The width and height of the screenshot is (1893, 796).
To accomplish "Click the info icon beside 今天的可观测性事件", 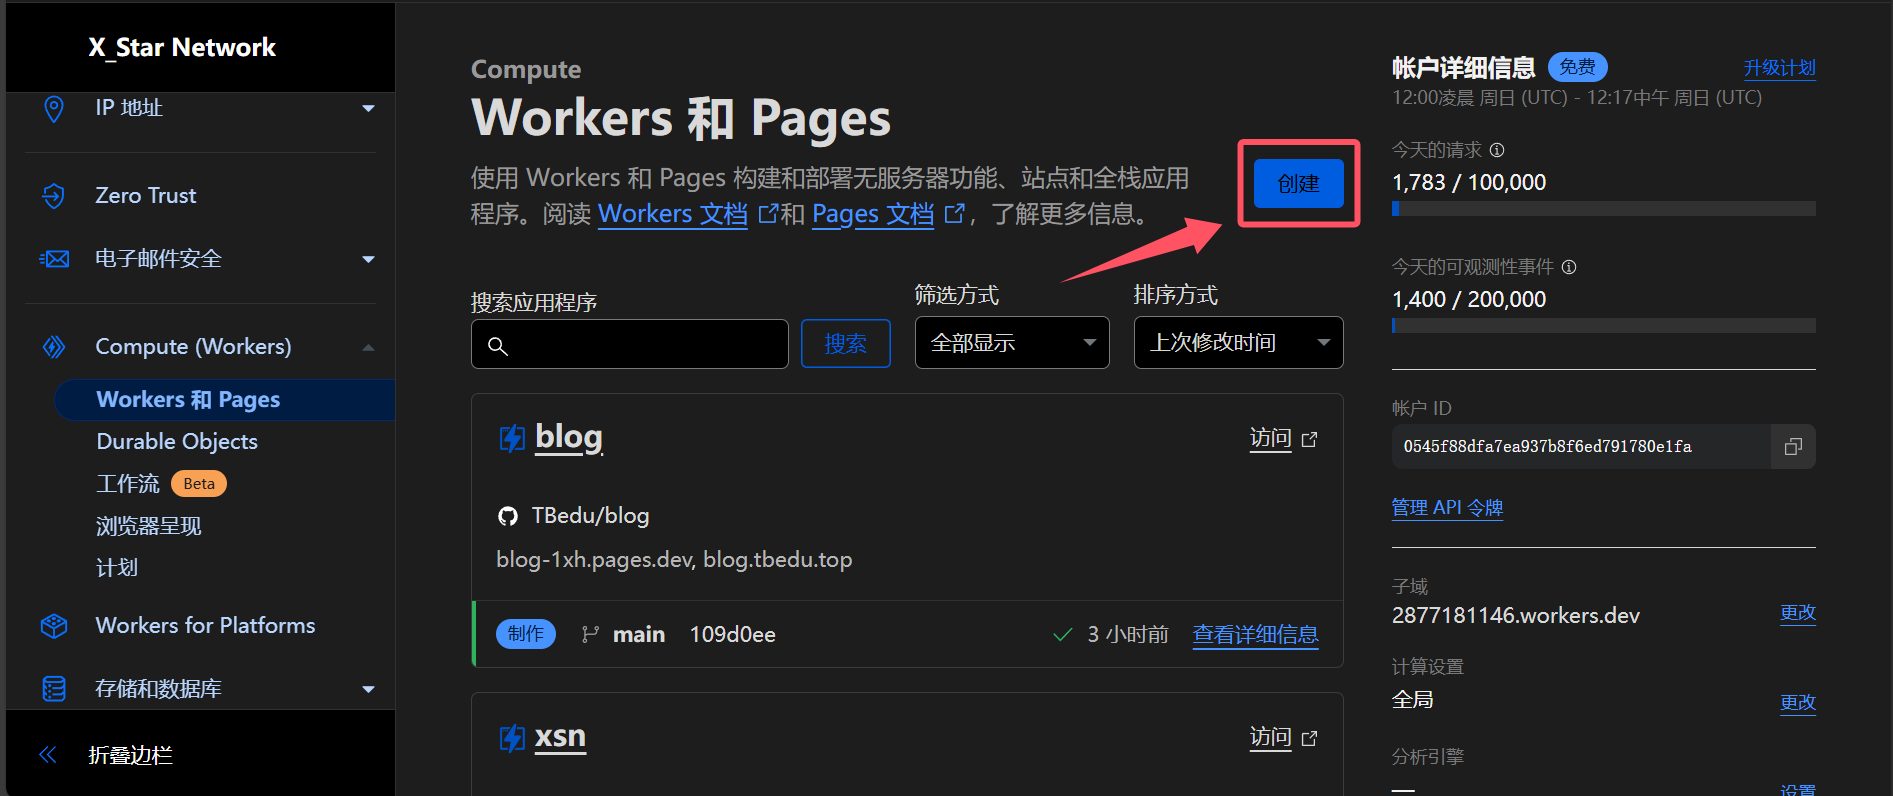I will [1569, 267].
